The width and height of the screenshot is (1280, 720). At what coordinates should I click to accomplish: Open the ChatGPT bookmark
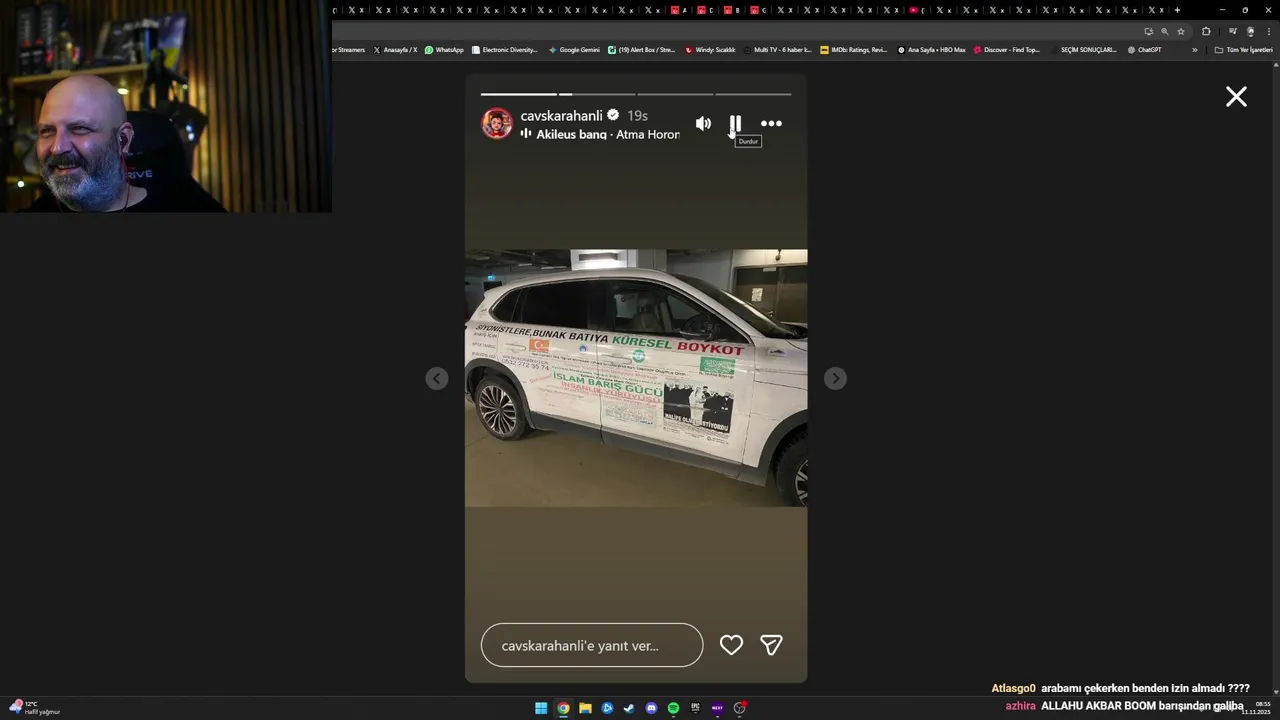point(1144,49)
